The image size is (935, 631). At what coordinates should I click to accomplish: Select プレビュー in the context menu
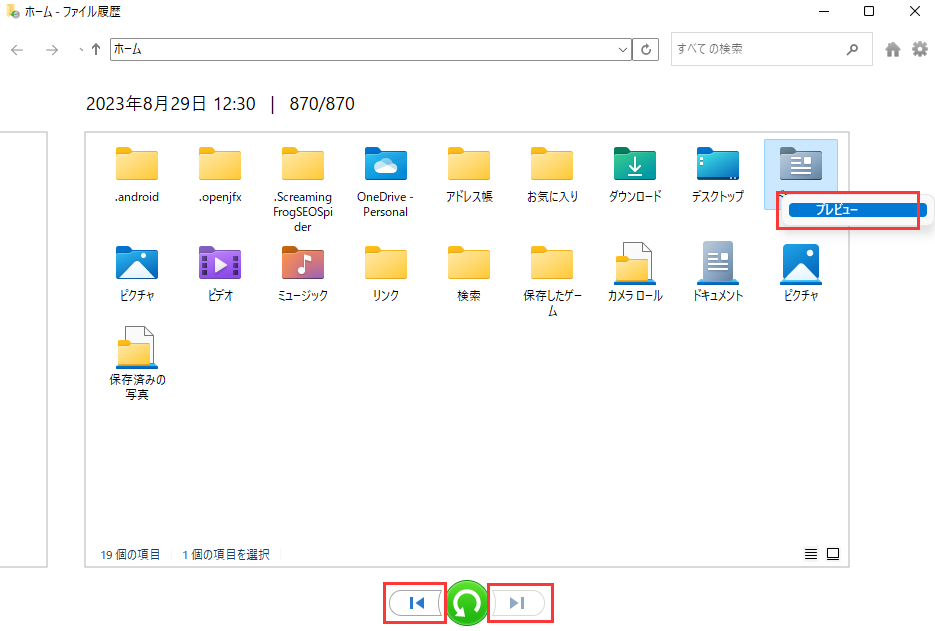click(x=850, y=210)
